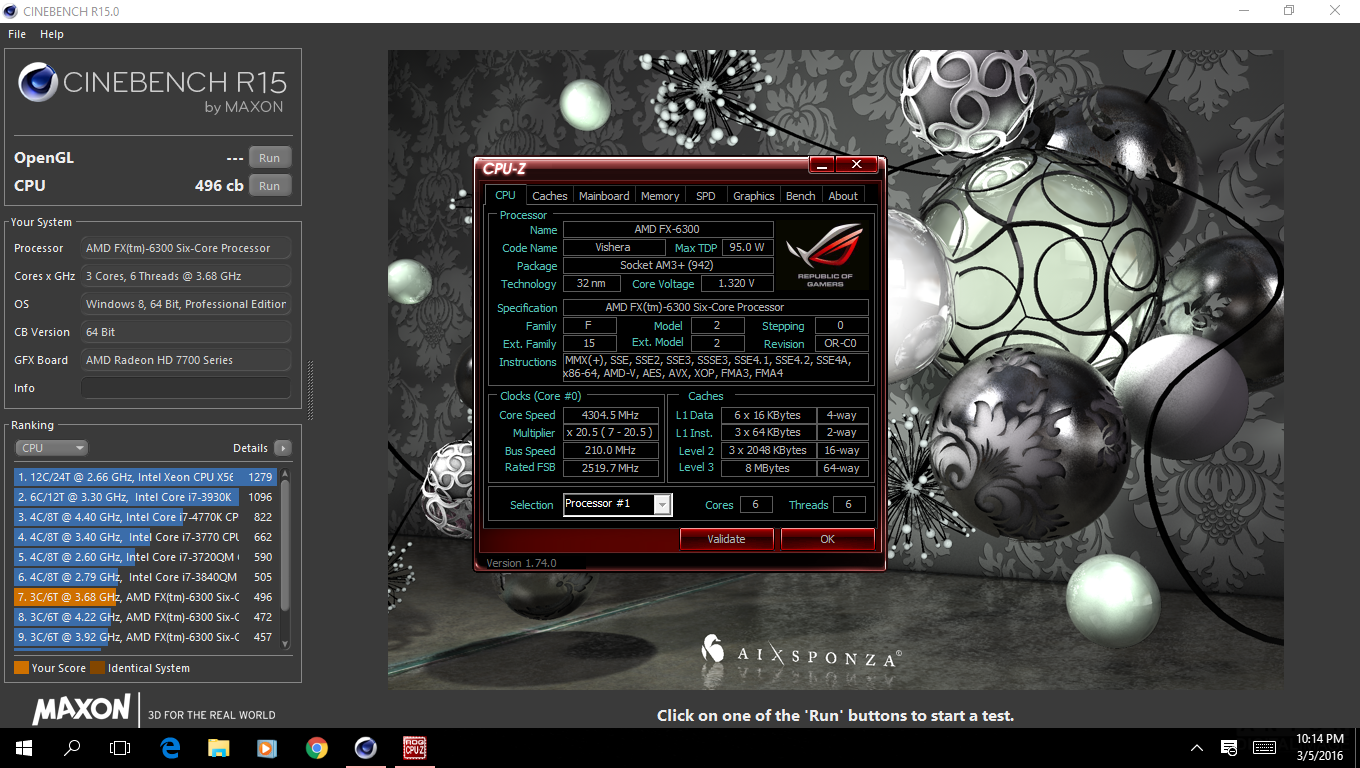This screenshot has width=1360, height=768.
Task: Open the media player taskbar icon
Action: [x=267, y=747]
